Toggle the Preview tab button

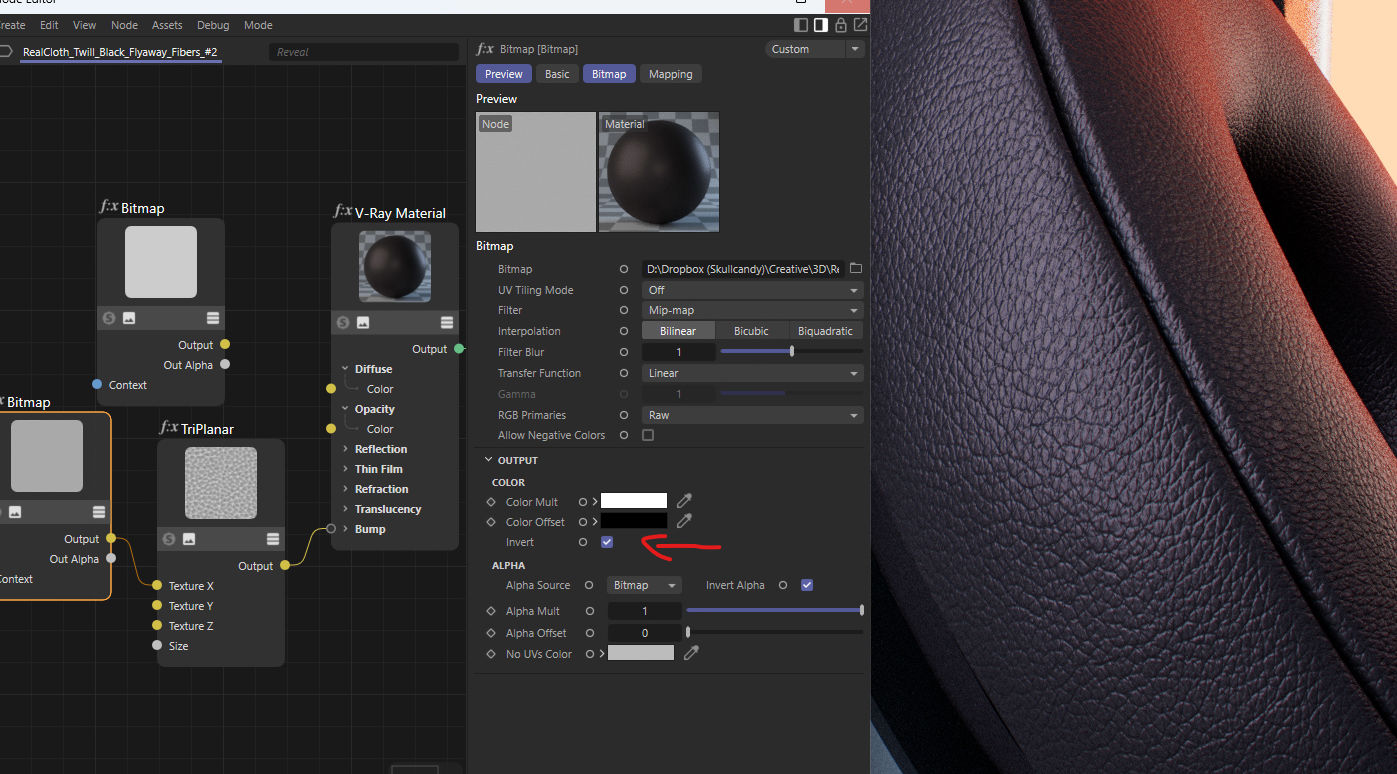pos(504,74)
